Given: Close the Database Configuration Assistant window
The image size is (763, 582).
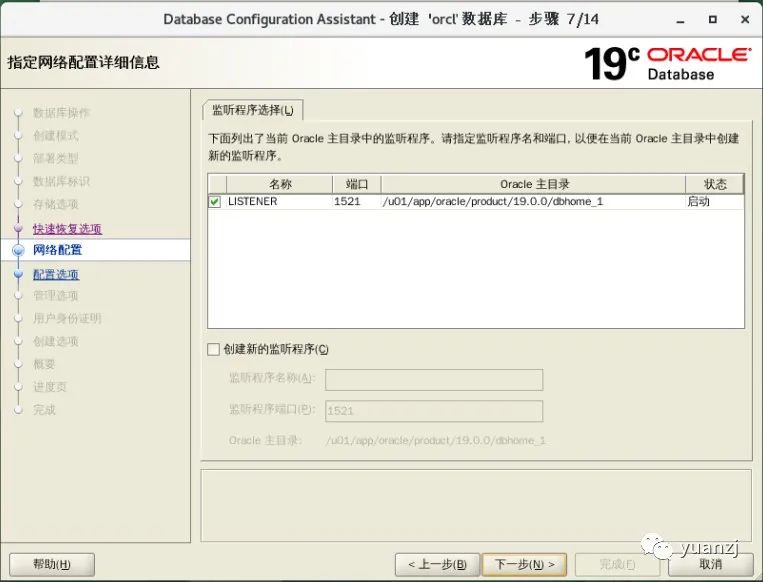Looking at the screenshot, I should pyautogui.click(x=745, y=19).
